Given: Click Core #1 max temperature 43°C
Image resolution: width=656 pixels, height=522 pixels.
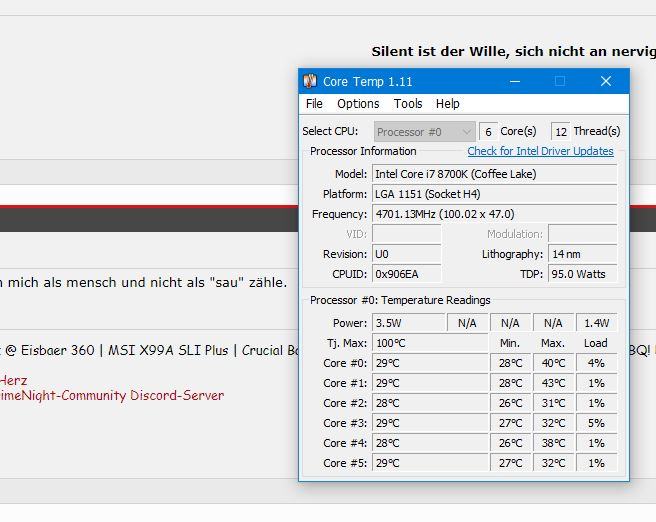Looking at the screenshot, I should pyautogui.click(x=553, y=383).
